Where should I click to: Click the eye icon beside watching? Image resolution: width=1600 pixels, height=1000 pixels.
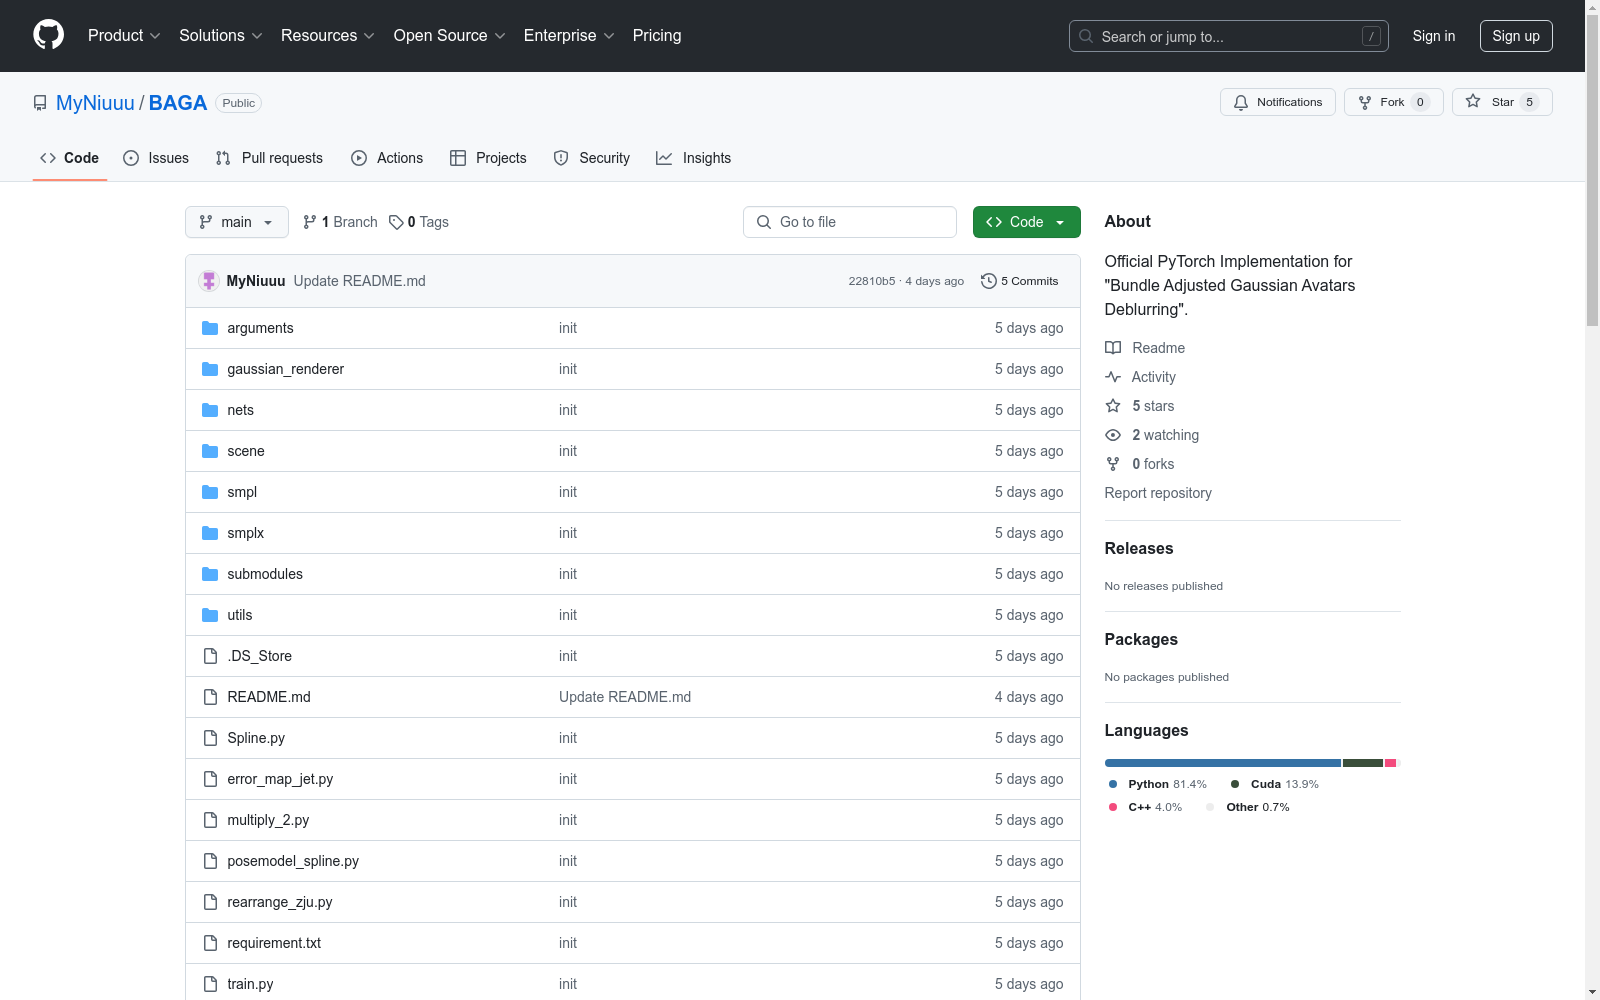pos(1113,435)
